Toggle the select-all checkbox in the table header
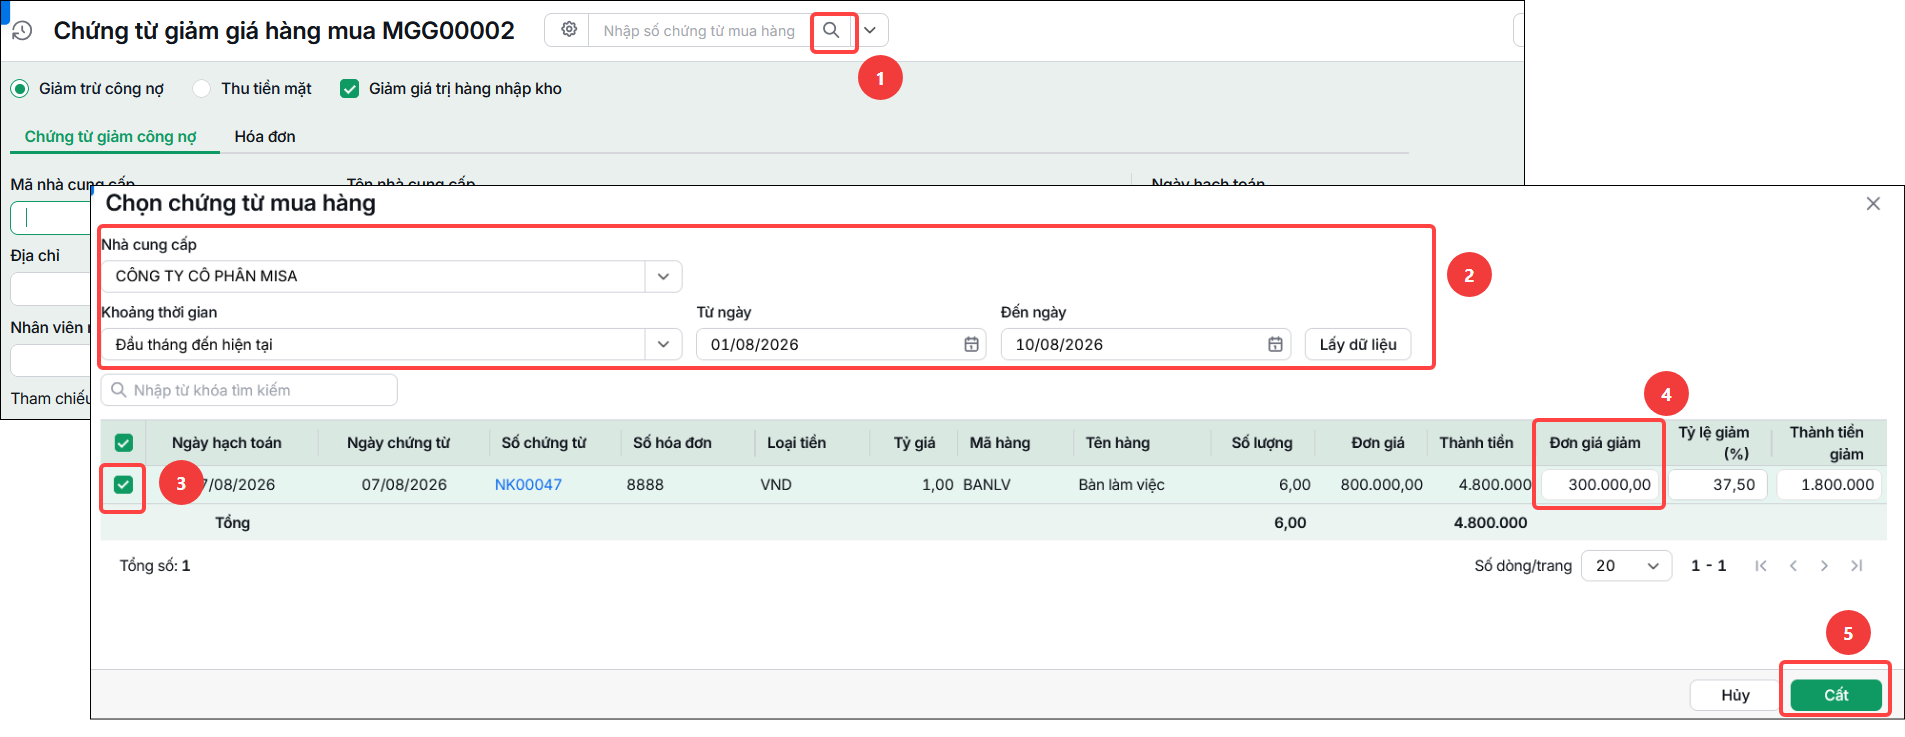This screenshot has width=1905, height=737. click(x=124, y=443)
